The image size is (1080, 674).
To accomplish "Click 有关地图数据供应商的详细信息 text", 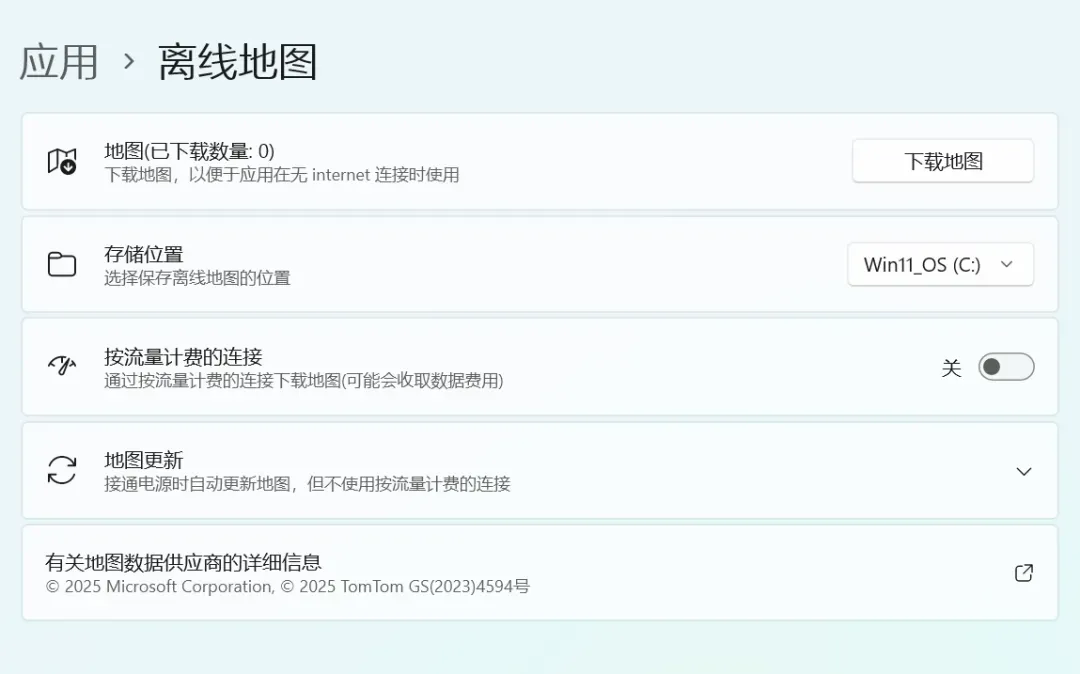I will pyautogui.click(x=183, y=562).
